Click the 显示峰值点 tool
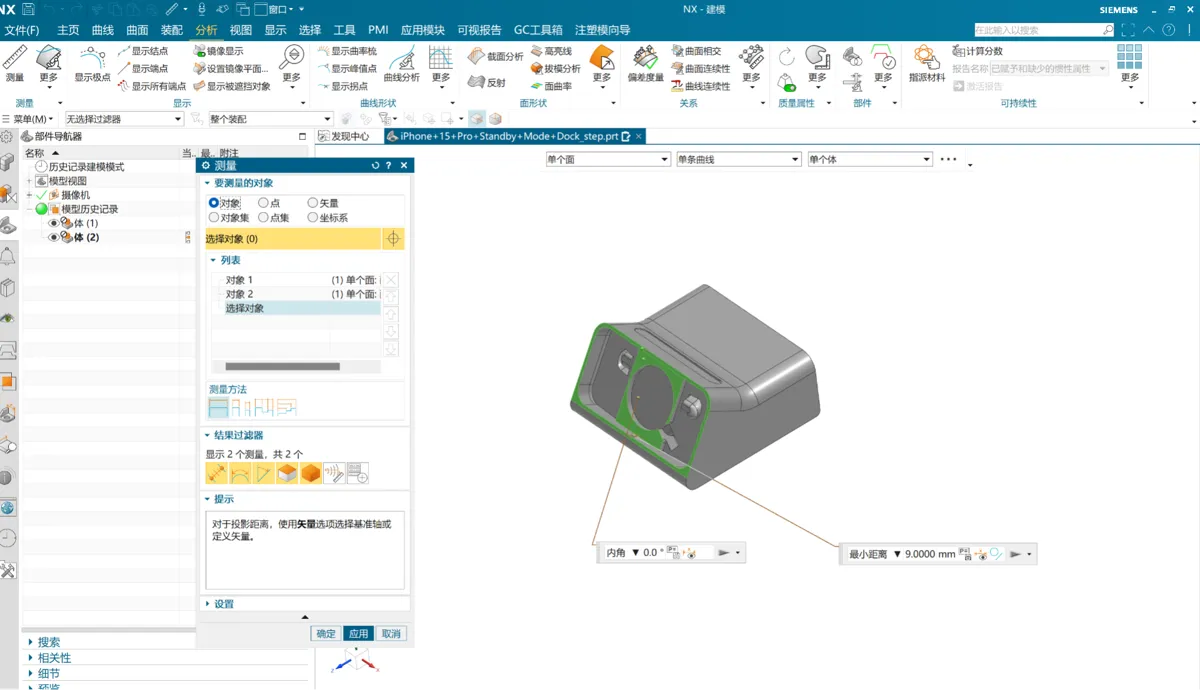The image size is (1200, 690). [x=346, y=68]
